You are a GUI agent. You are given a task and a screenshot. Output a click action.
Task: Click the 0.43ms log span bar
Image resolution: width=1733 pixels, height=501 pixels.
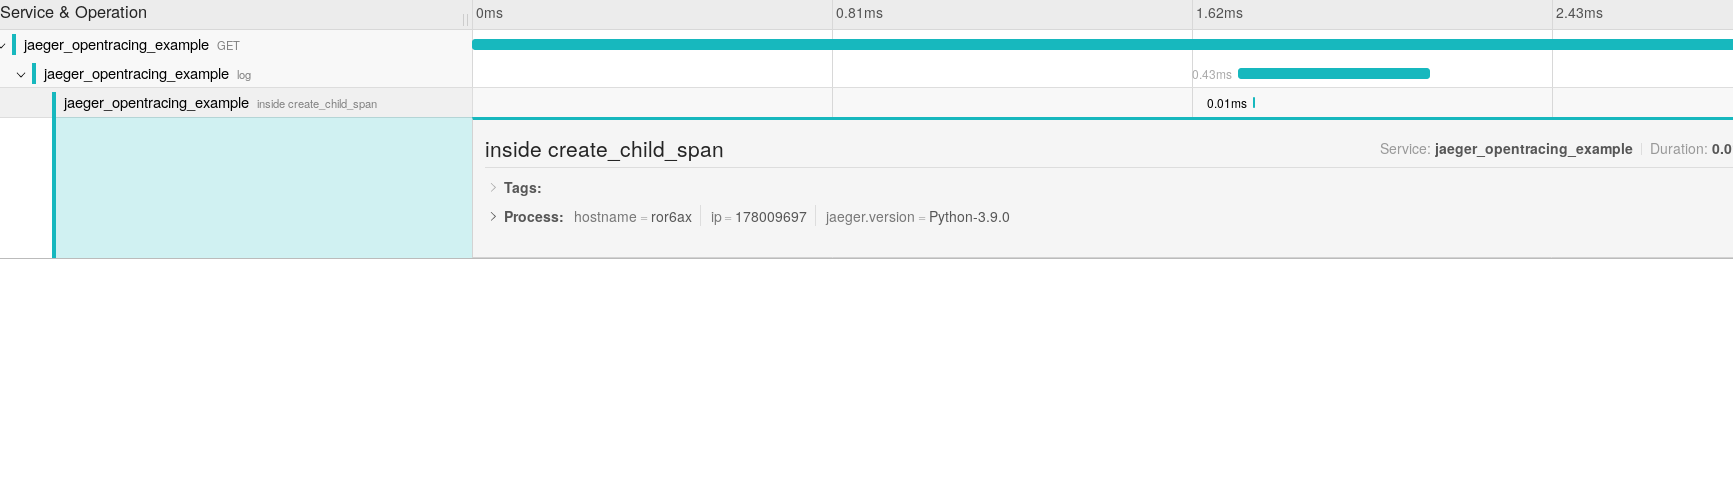(x=1334, y=73)
